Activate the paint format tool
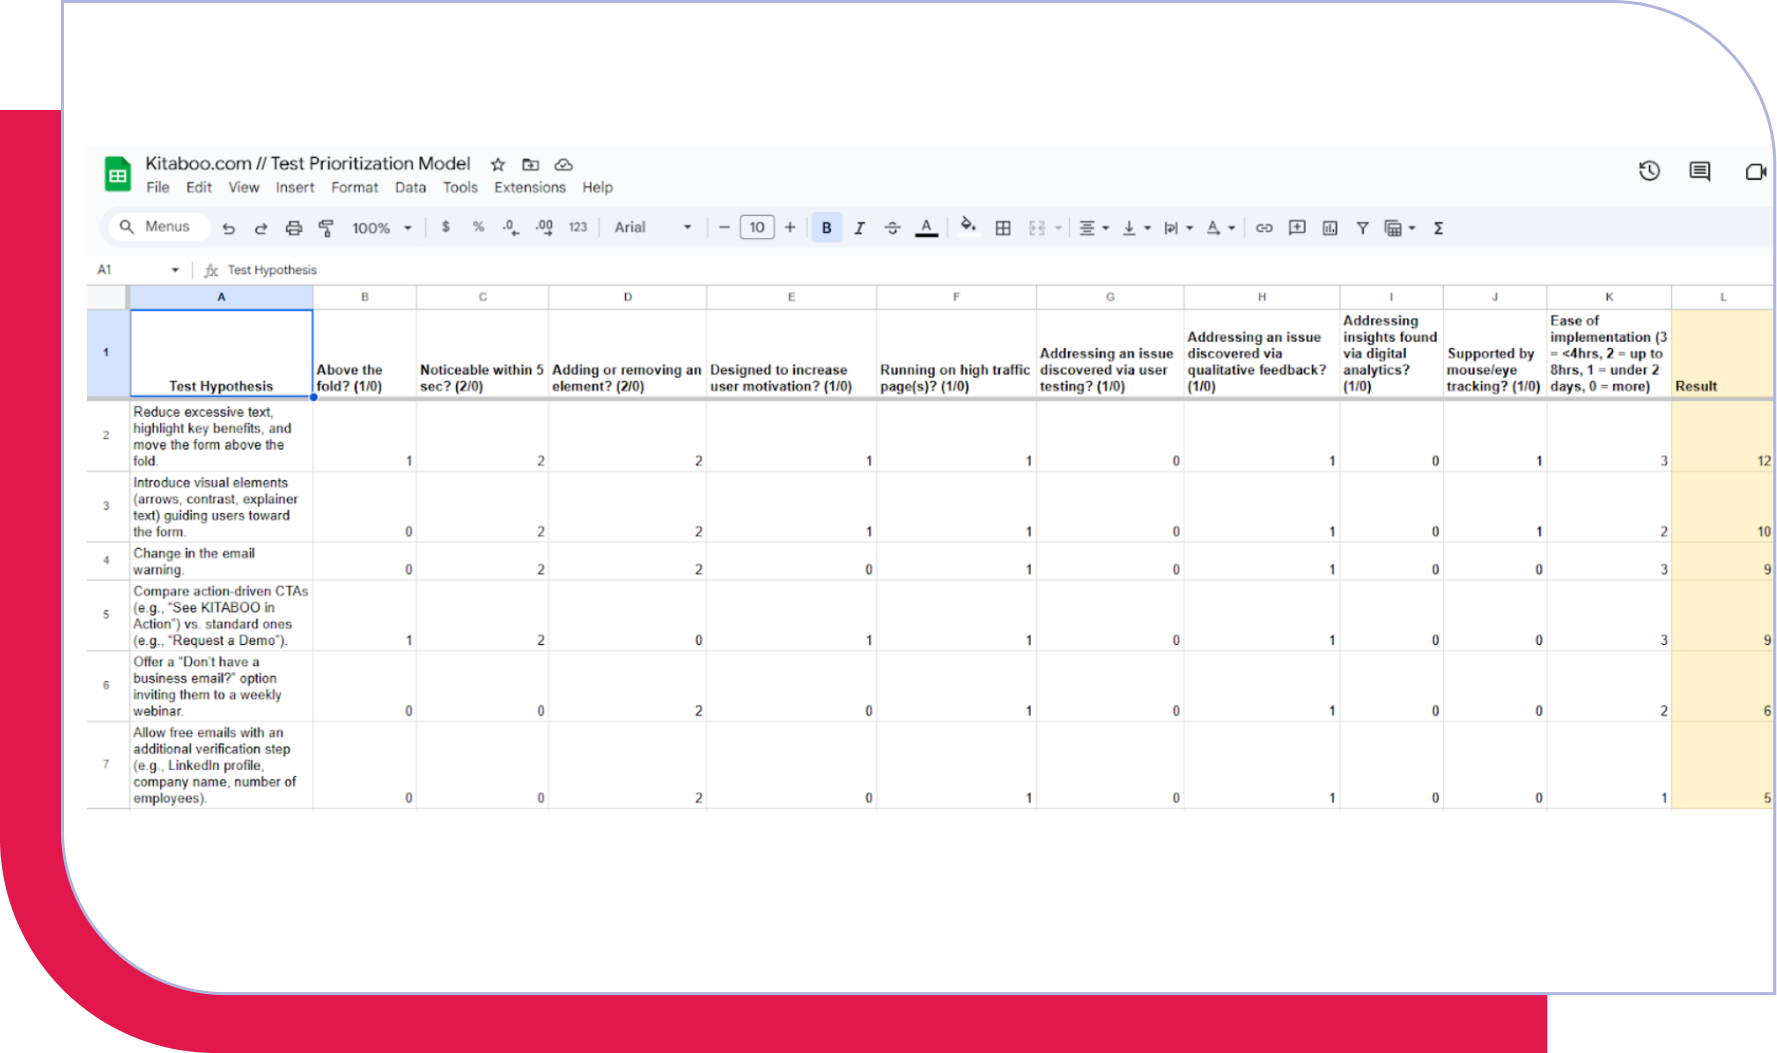The height and width of the screenshot is (1053, 1777). pyautogui.click(x=326, y=228)
